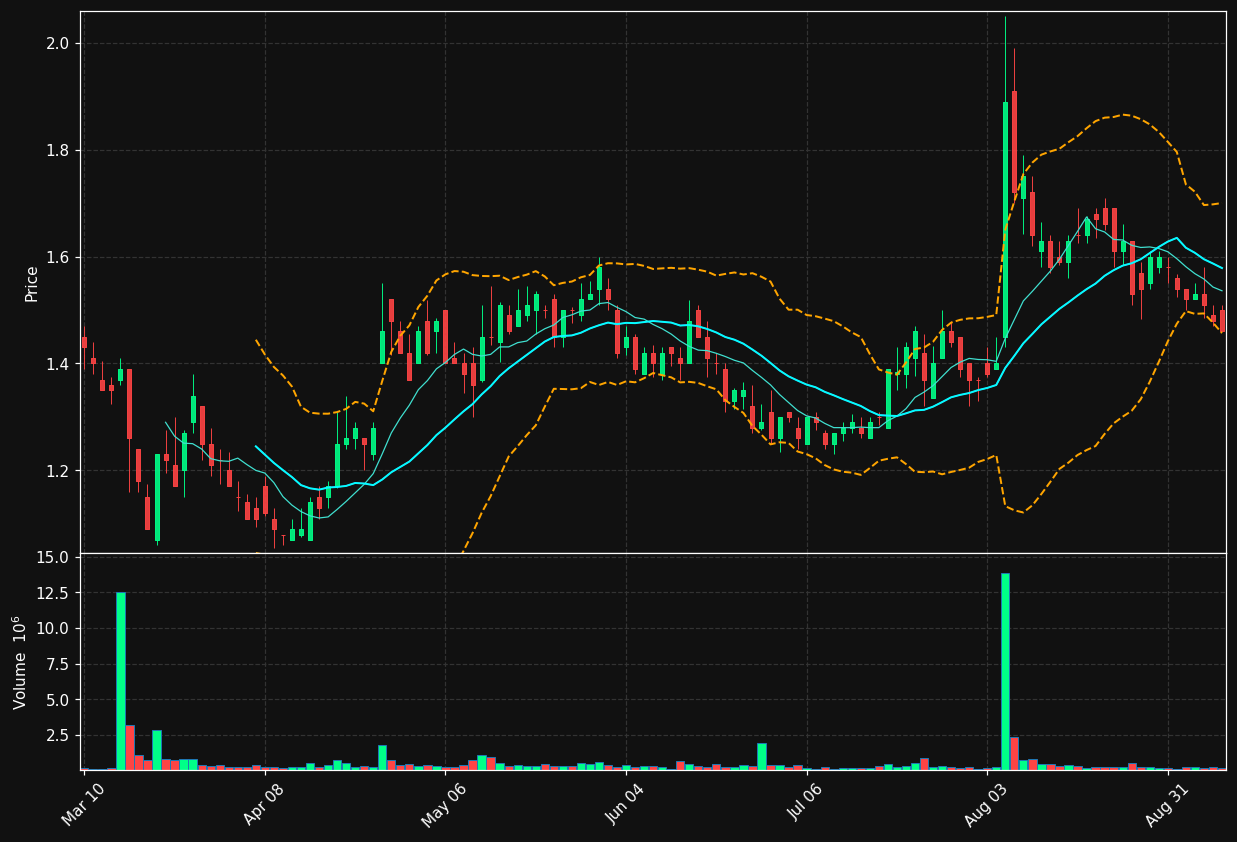Click the Aug 31 date label
The width and height of the screenshot is (1237, 842).
[1168, 804]
